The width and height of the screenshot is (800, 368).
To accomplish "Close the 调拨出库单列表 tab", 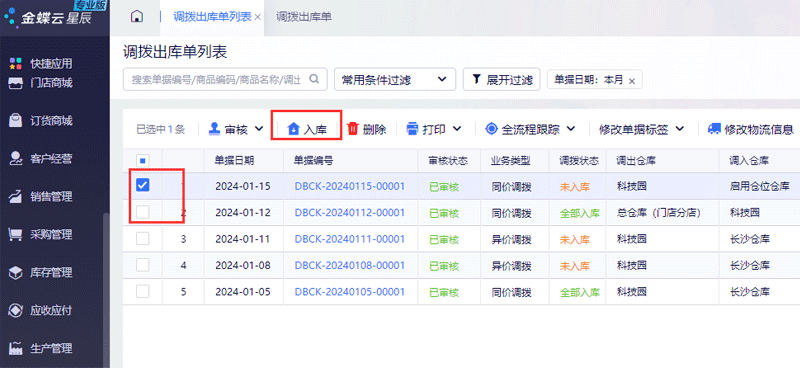I will pyautogui.click(x=258, y=17).
